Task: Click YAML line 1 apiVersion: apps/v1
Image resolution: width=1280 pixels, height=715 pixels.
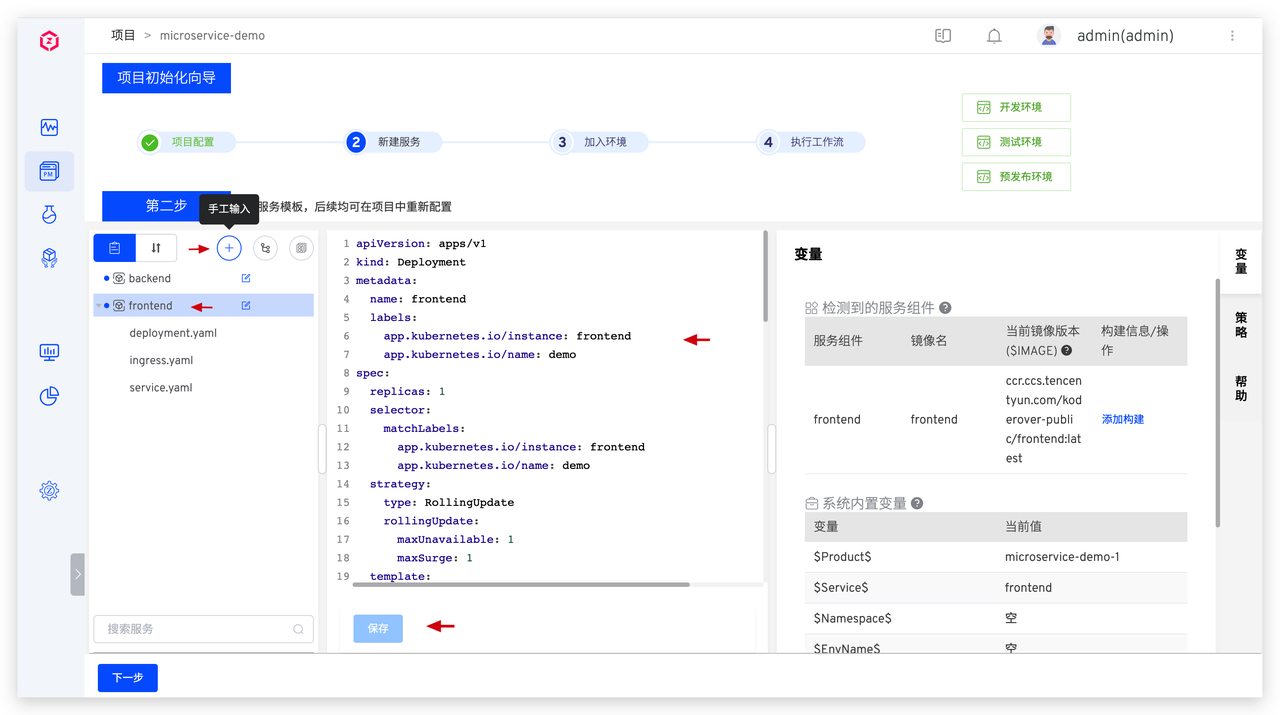Action: 421,243
